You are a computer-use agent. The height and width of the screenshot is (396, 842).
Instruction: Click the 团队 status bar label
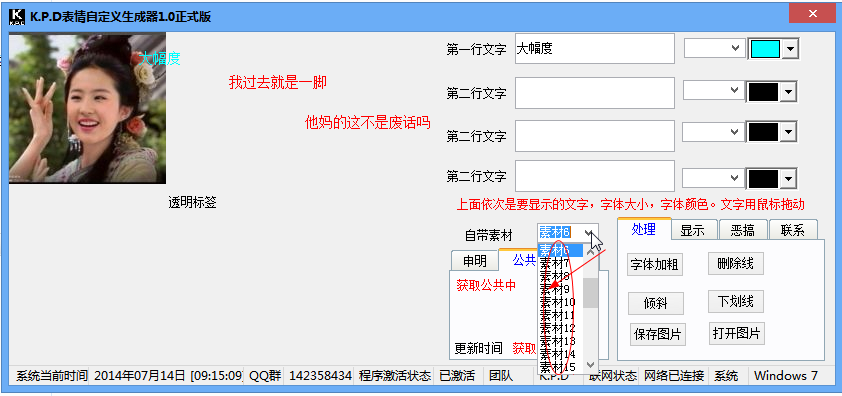pos(500,376)
